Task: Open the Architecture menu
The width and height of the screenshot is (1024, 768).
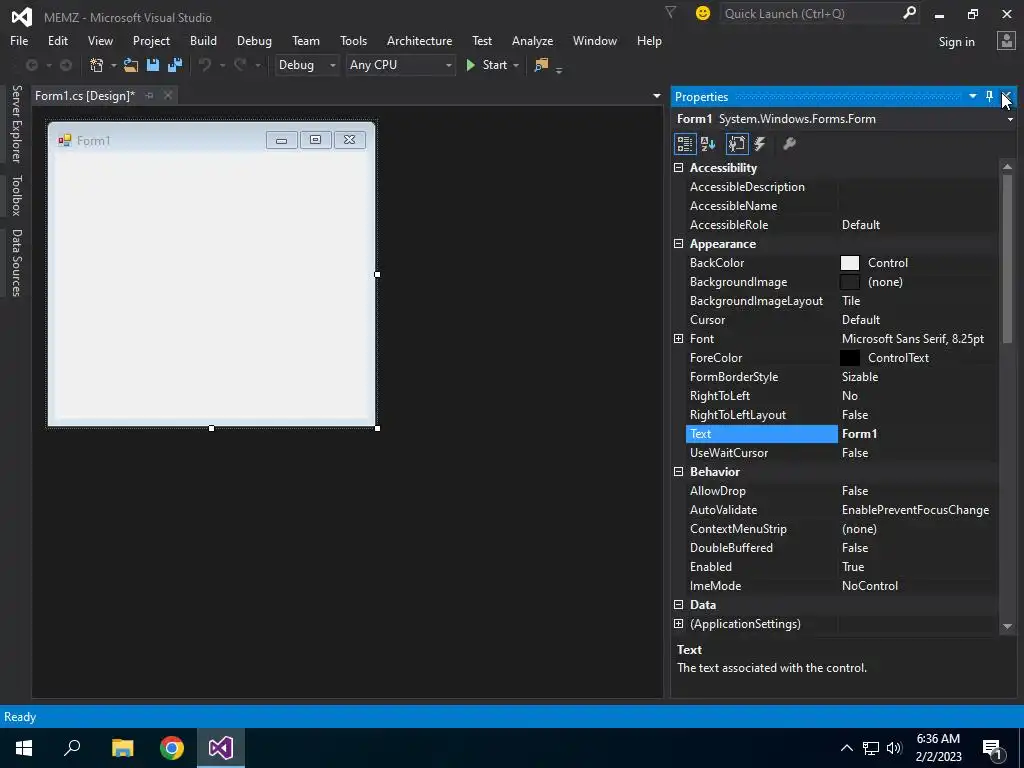Action: coord(419,40)
